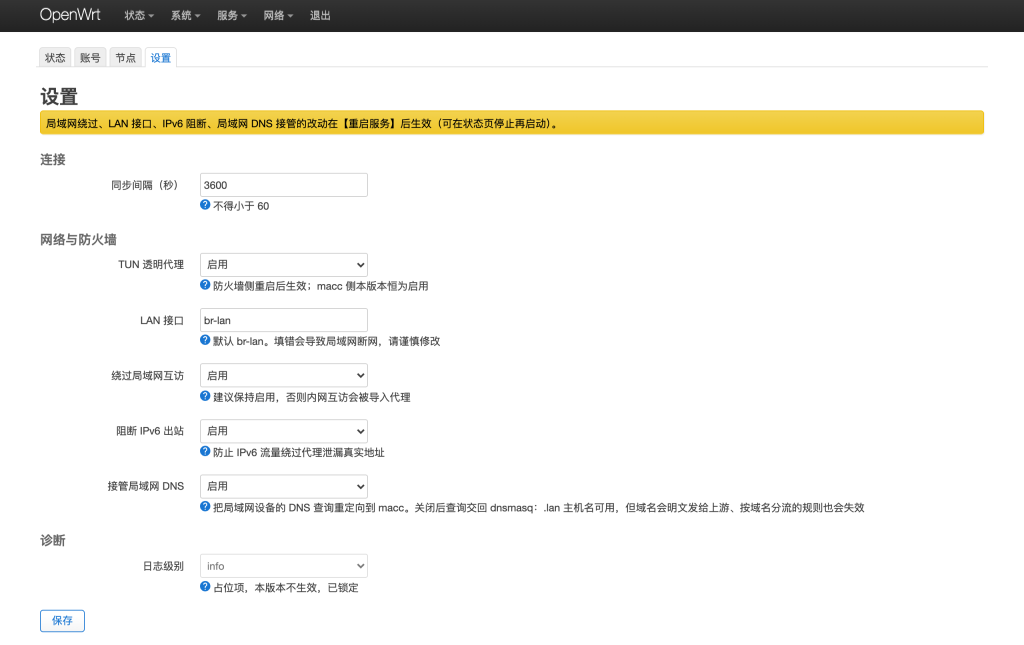The image size is (1024, 645).
Task: Click the 诊断 section heading
Action: [x=53, y=541]
